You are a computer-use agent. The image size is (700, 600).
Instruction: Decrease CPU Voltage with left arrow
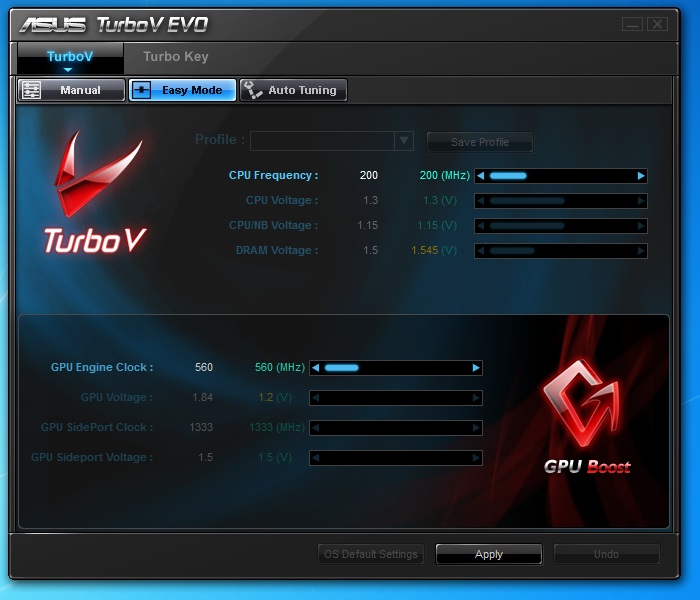tap(480, 201)
